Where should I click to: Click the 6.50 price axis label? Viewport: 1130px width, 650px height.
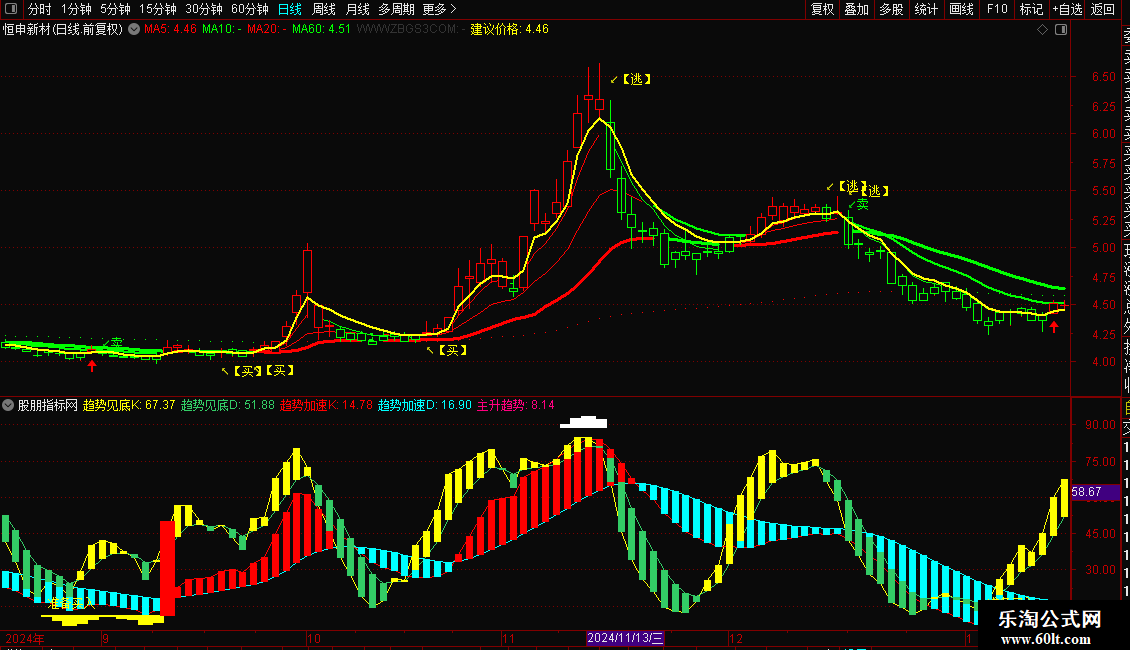pos(1103,76)
